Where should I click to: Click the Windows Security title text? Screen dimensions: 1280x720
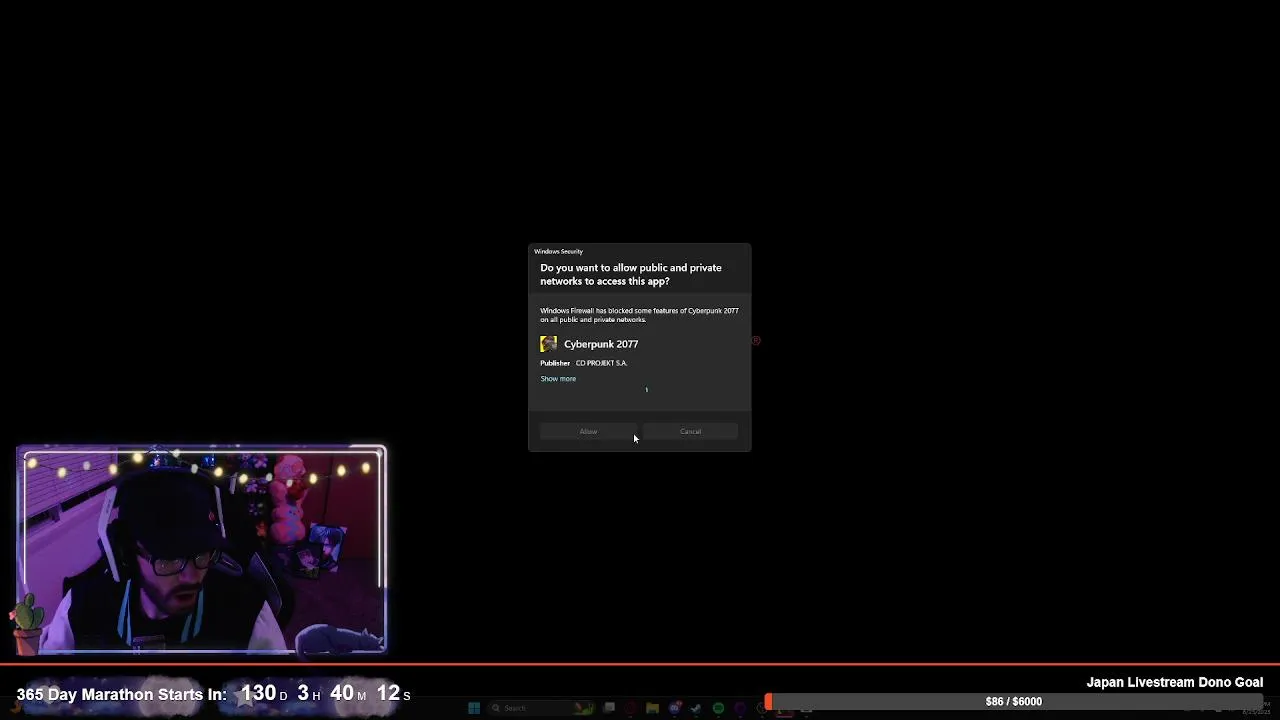coord(558,251)
